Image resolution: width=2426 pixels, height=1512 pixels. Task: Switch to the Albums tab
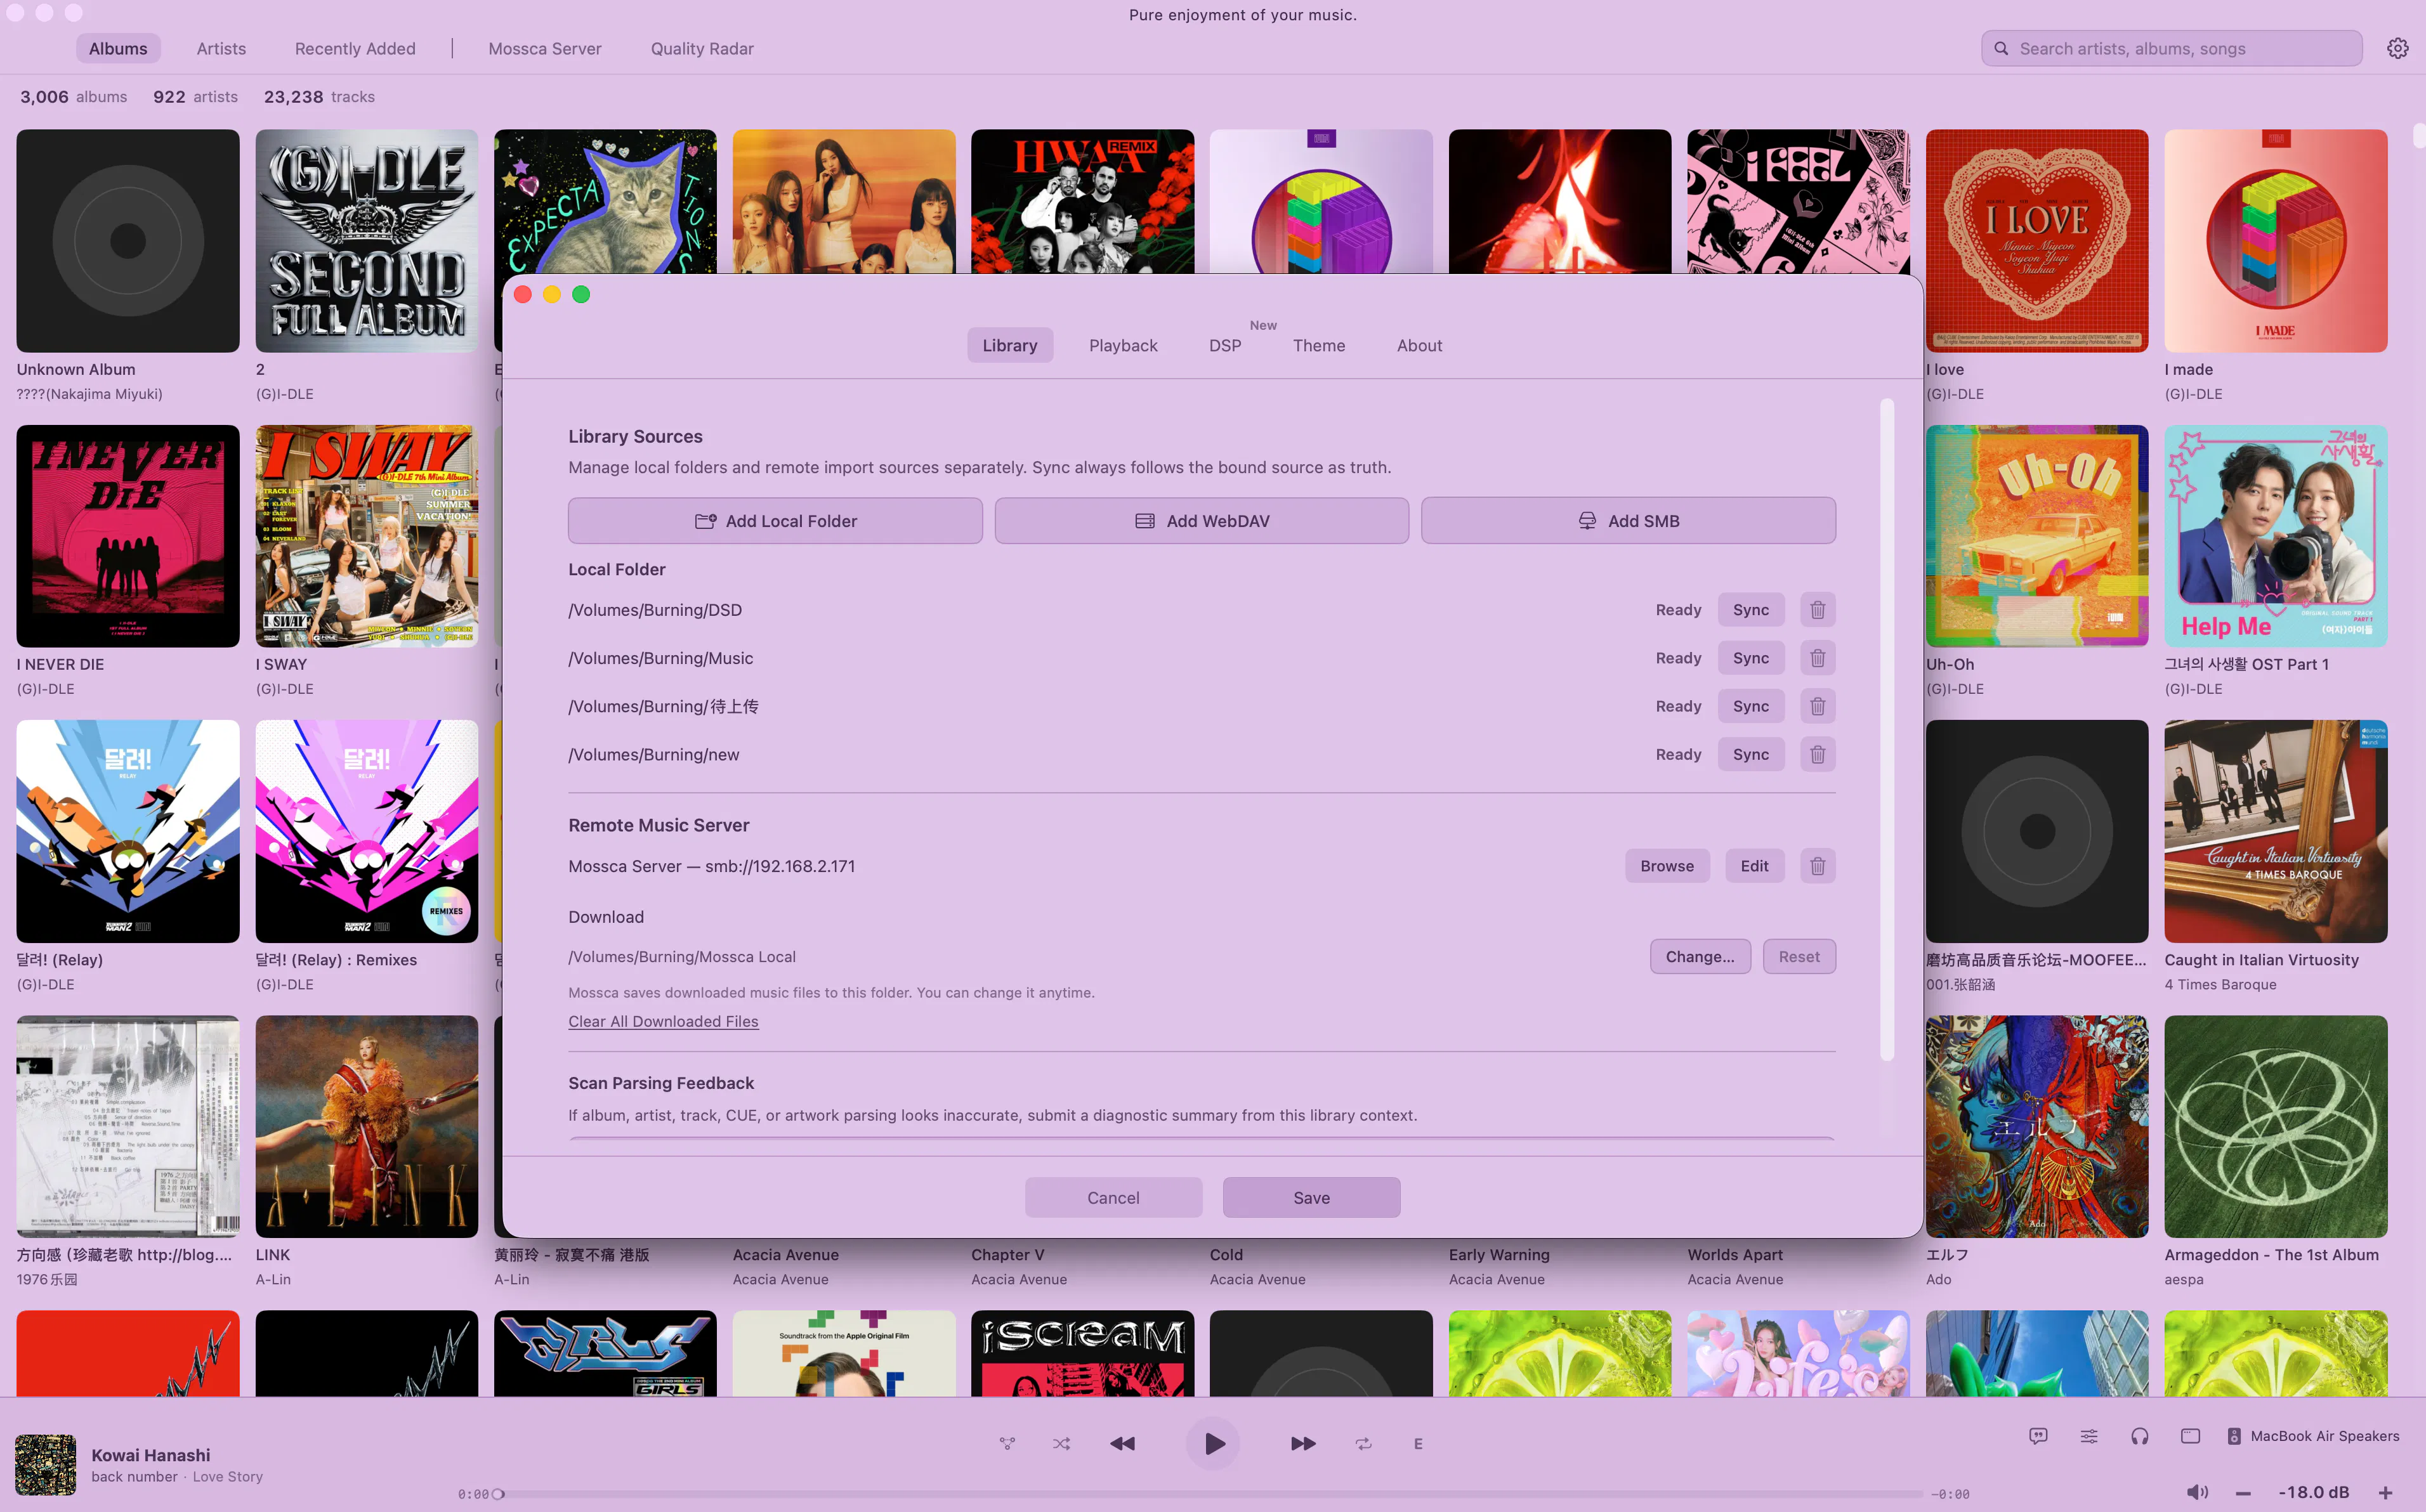pyautogui.click(x=118, y=48)
